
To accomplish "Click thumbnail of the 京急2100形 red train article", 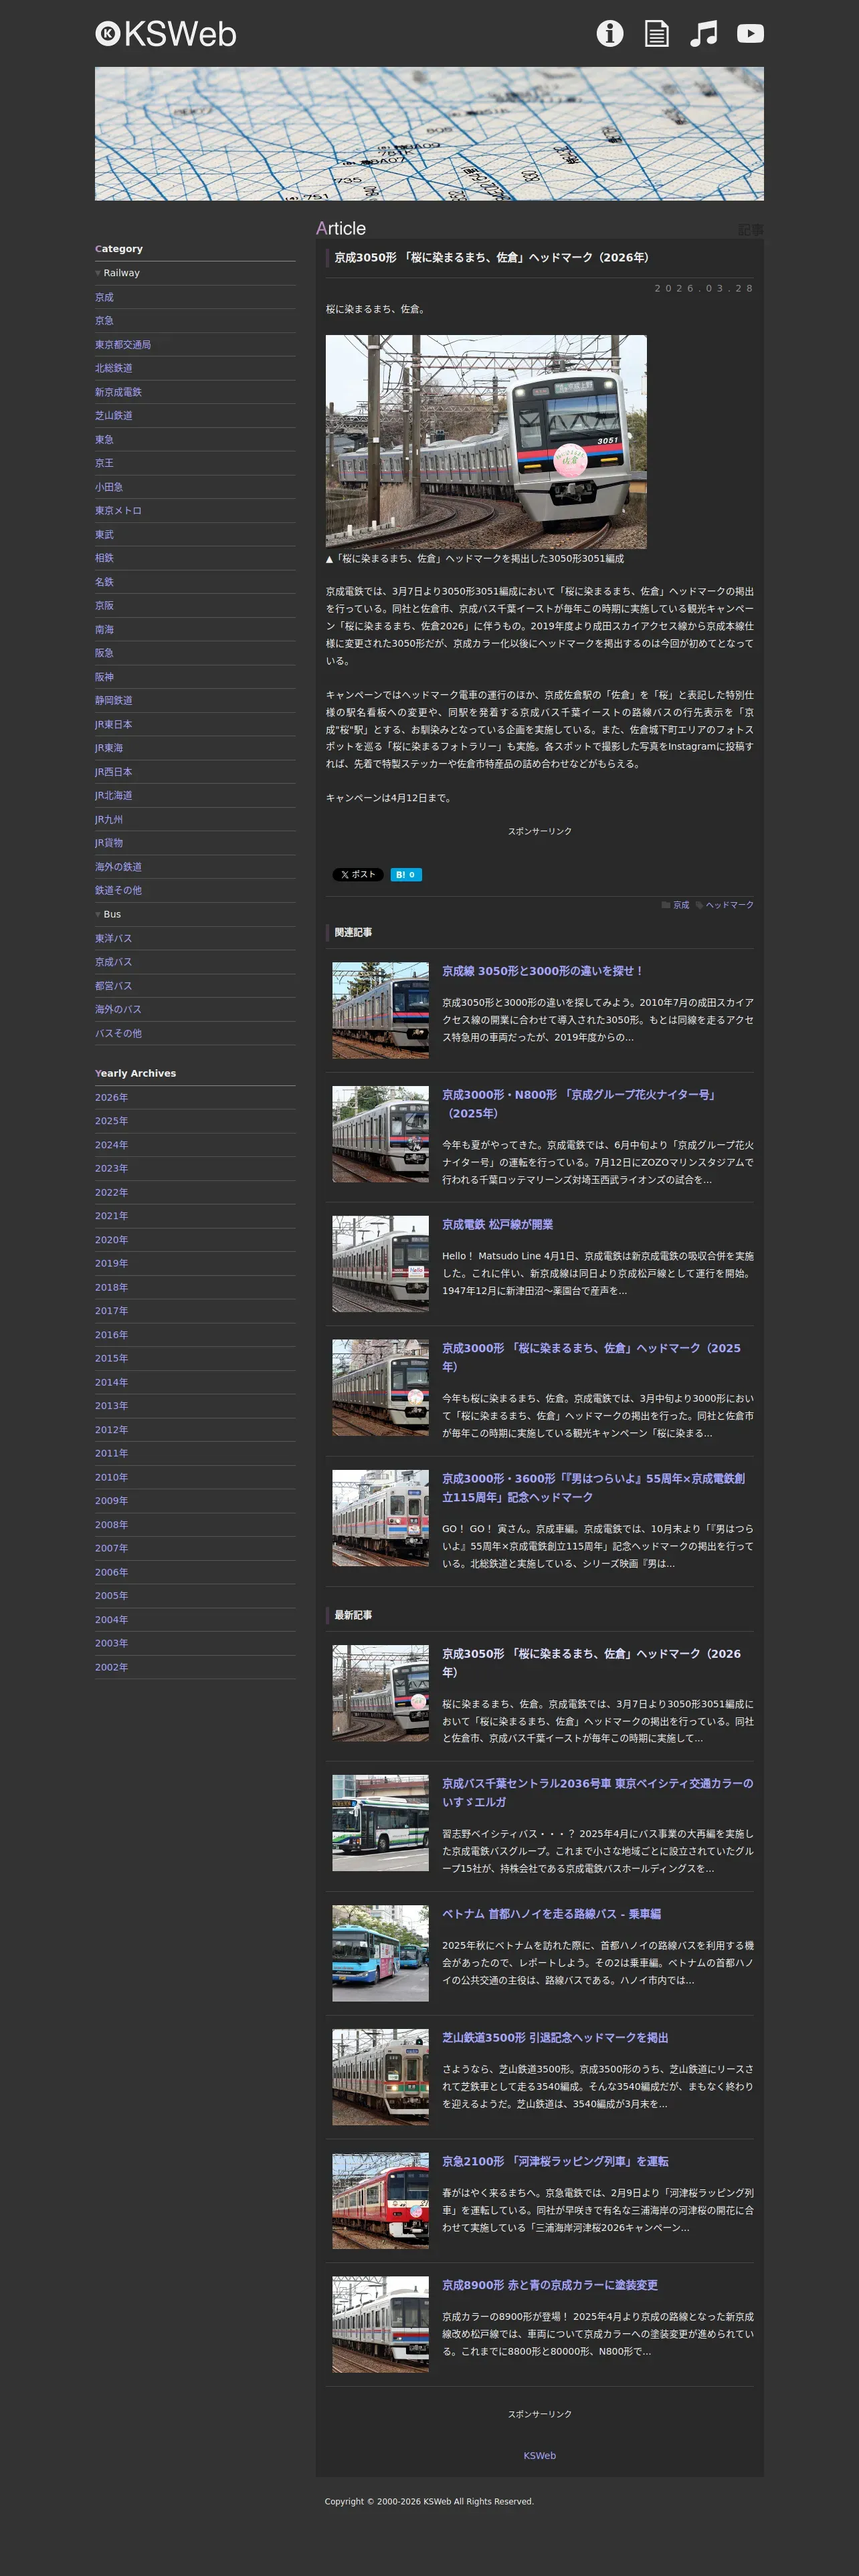I will (x=380, y=2201).
